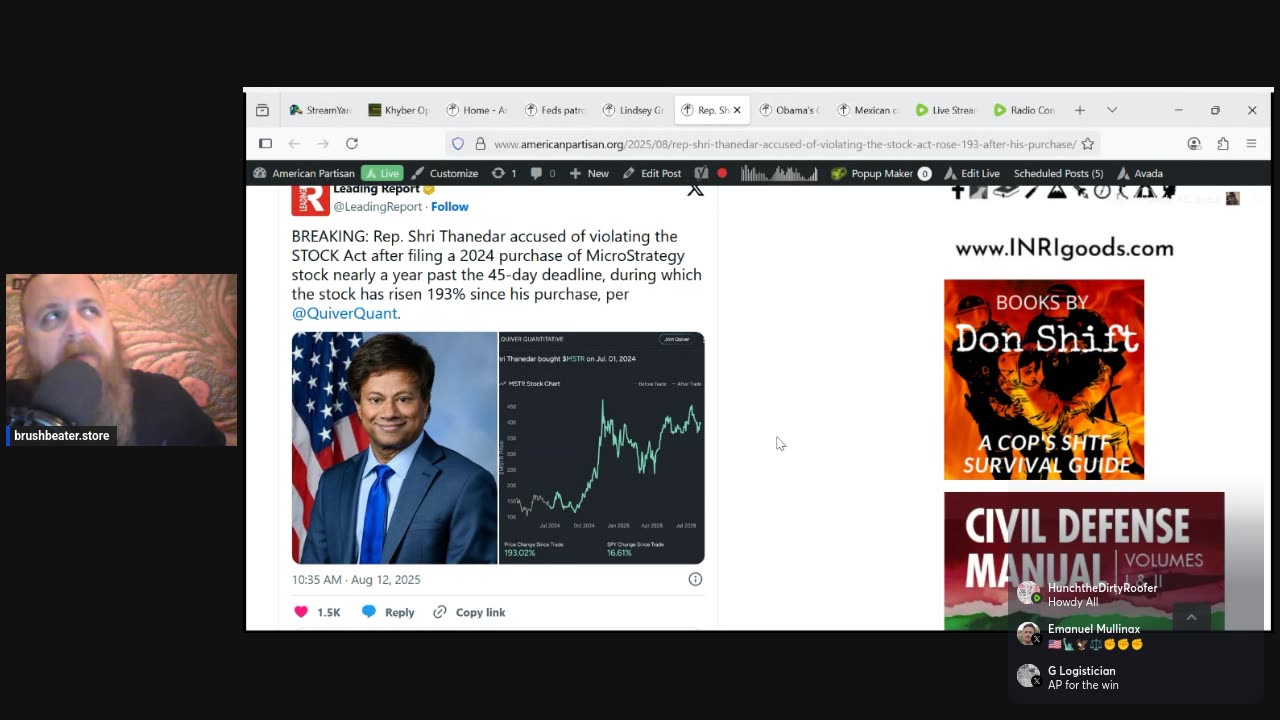
Task: Click the audio waveform meter in admin bar
Action: [x=779, y=173]
